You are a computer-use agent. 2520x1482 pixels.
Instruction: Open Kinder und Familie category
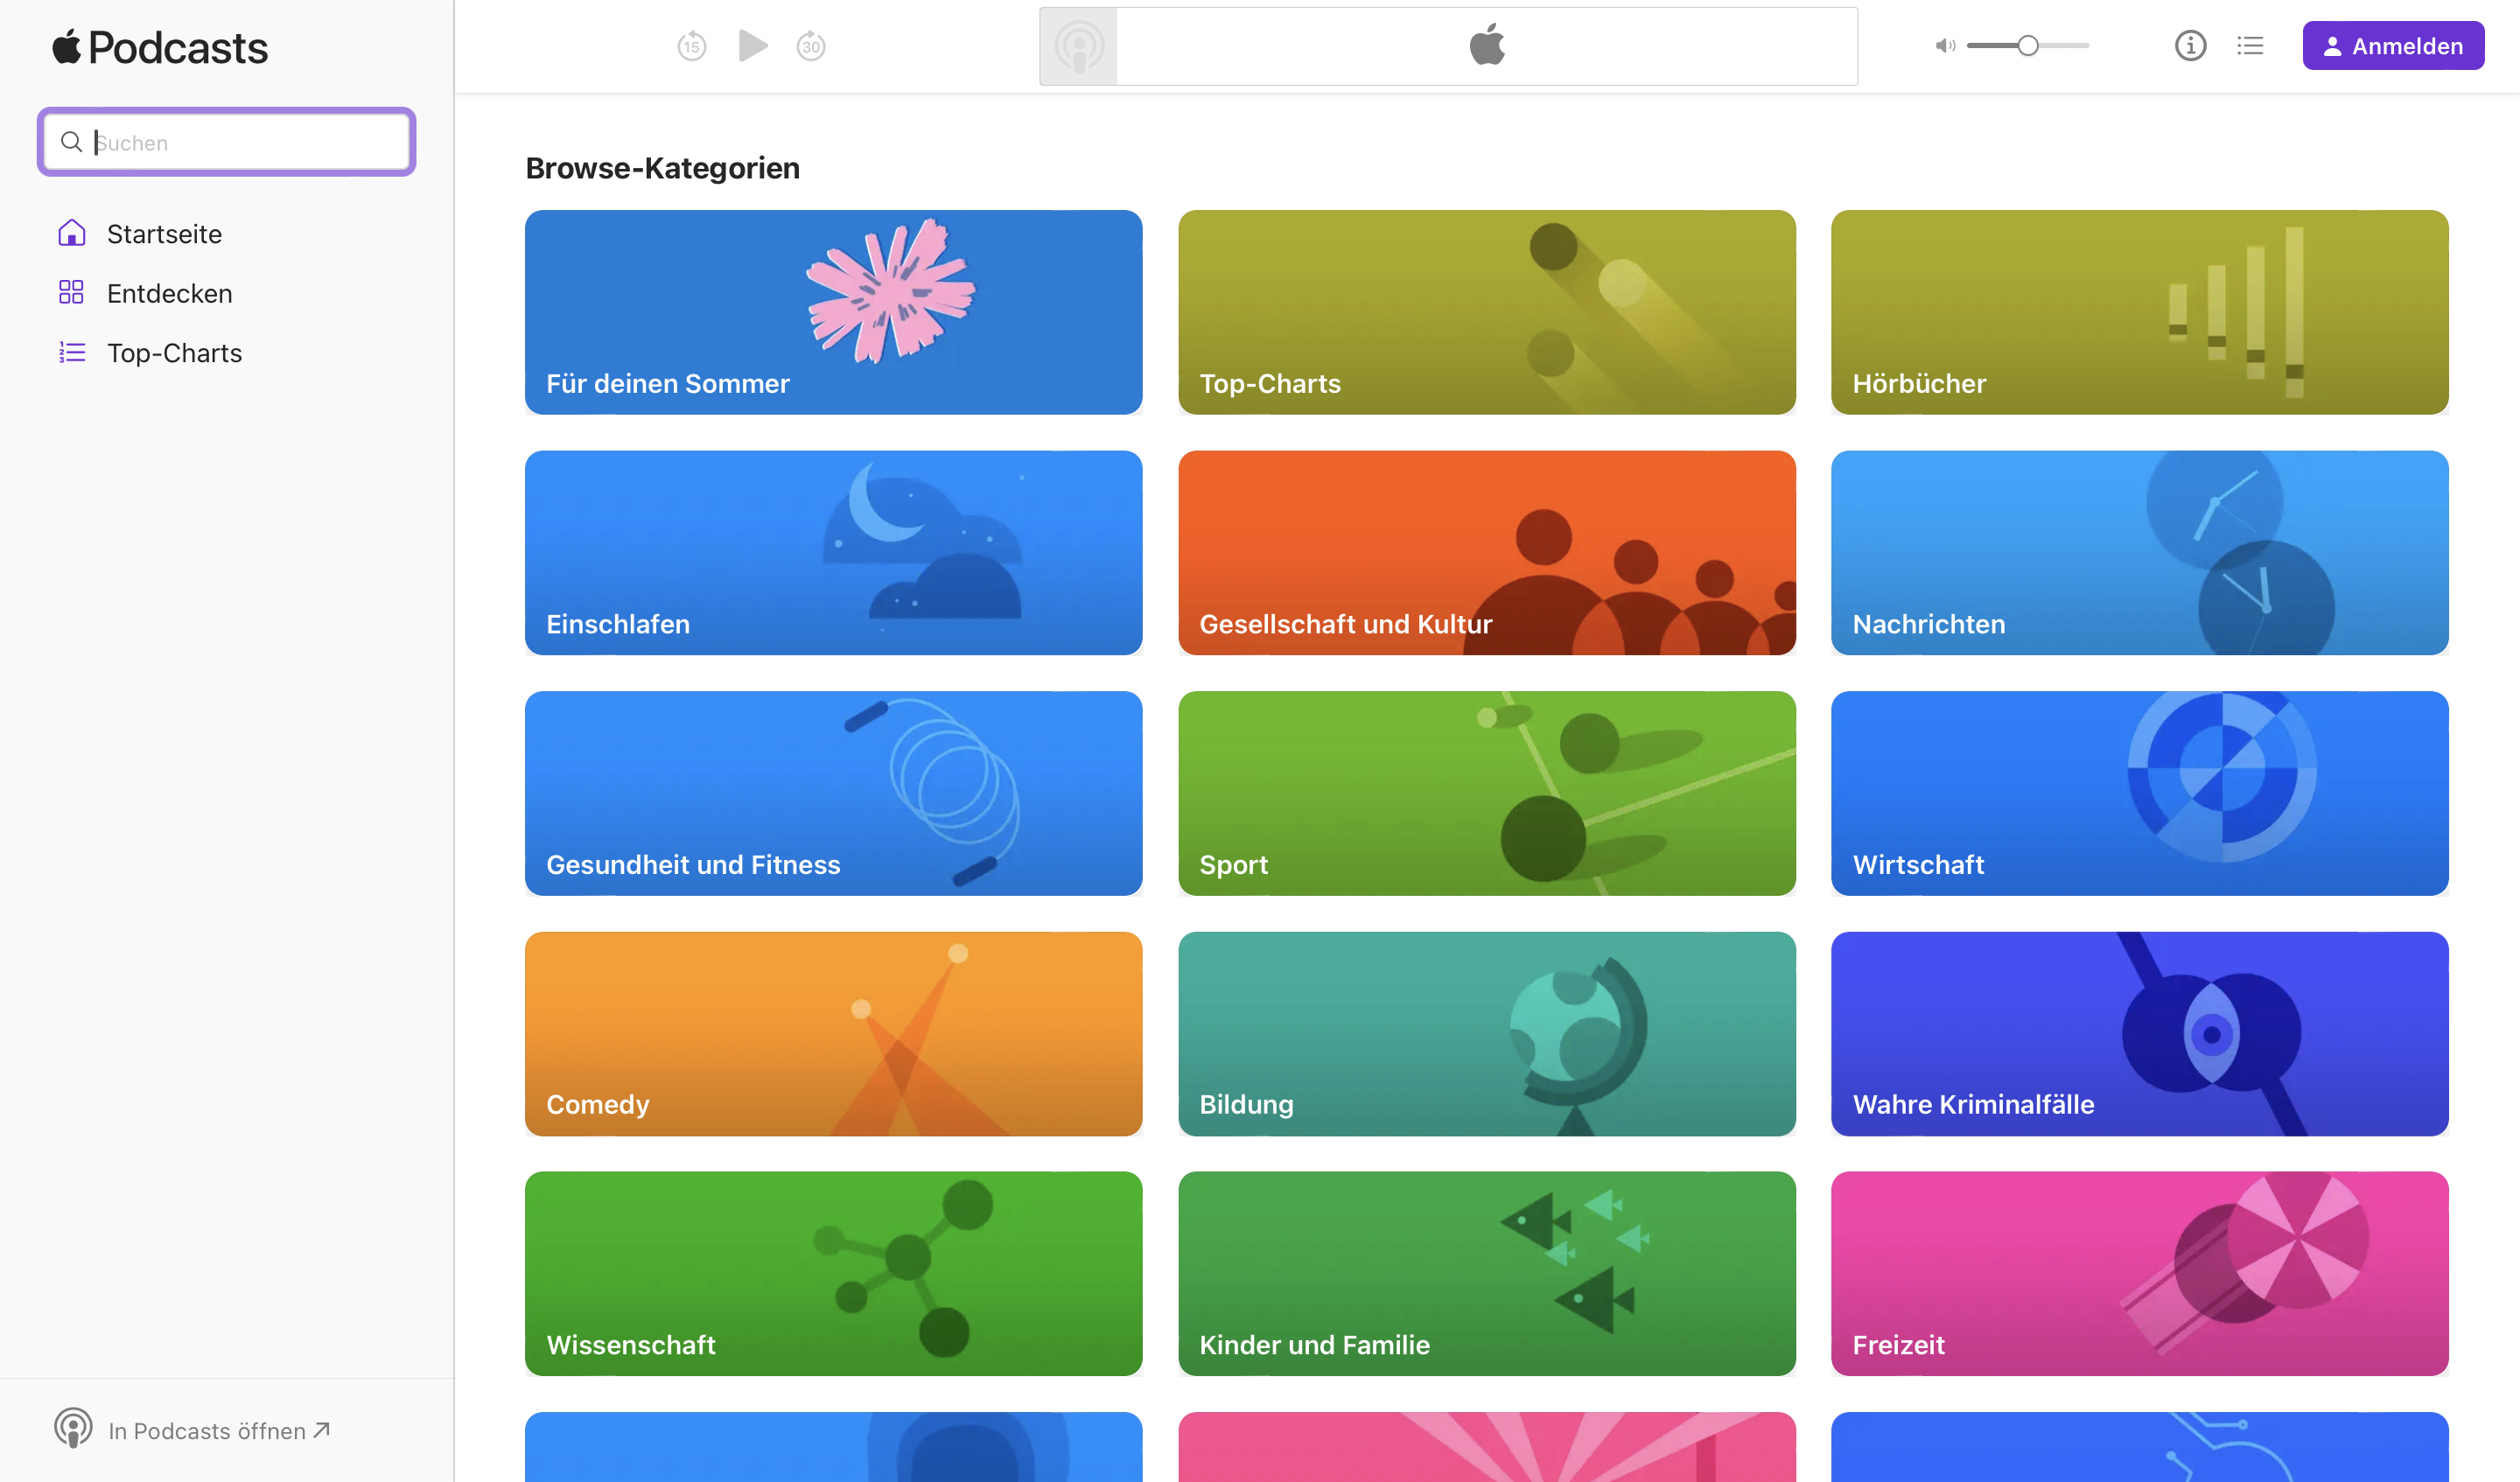click(1486, 1274)
